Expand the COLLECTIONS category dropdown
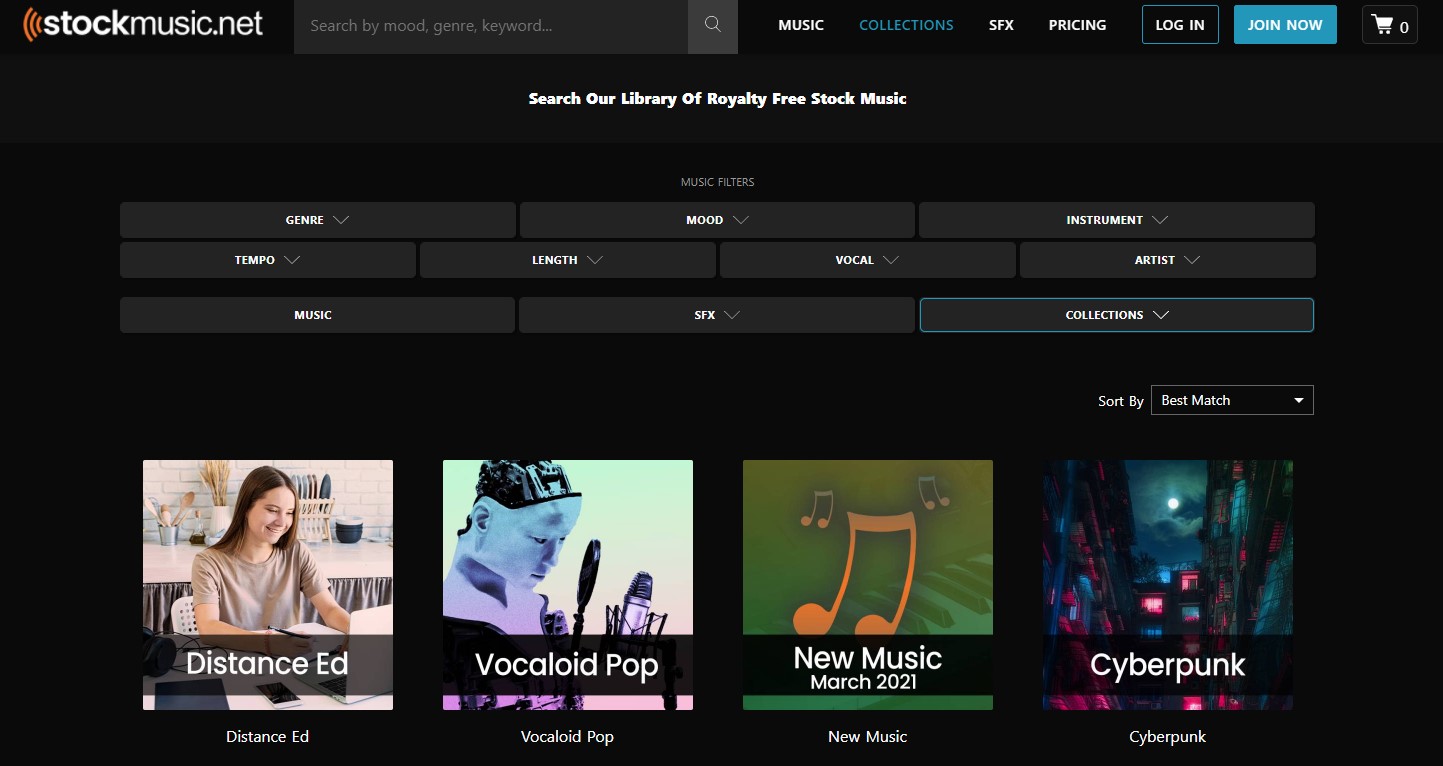Viewport: 1443px width, 766px height. pos(1116,315)
